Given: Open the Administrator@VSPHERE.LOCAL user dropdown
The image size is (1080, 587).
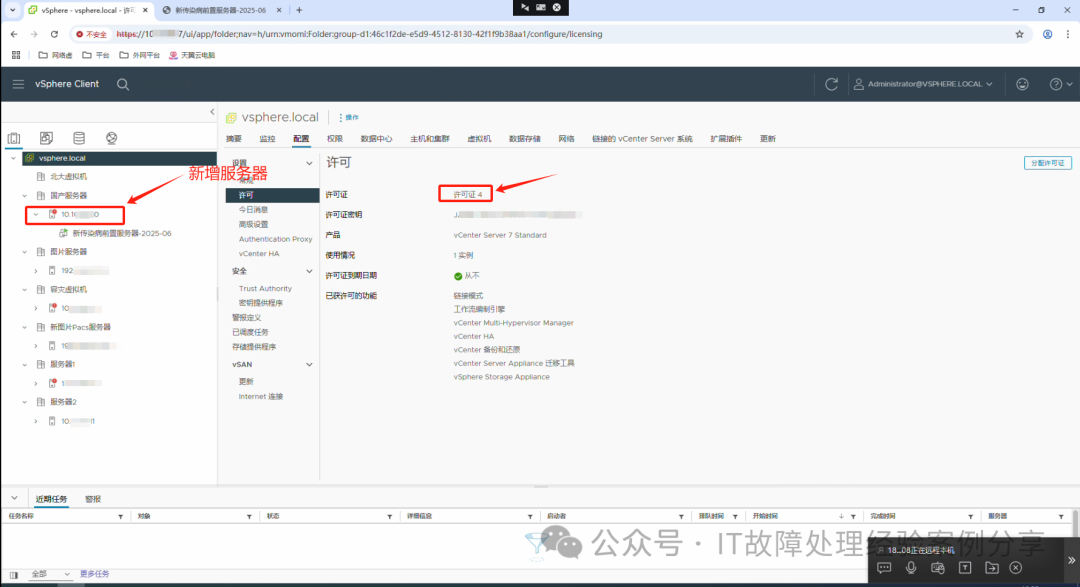Looking at the screenshot, I should coord(924,84).
